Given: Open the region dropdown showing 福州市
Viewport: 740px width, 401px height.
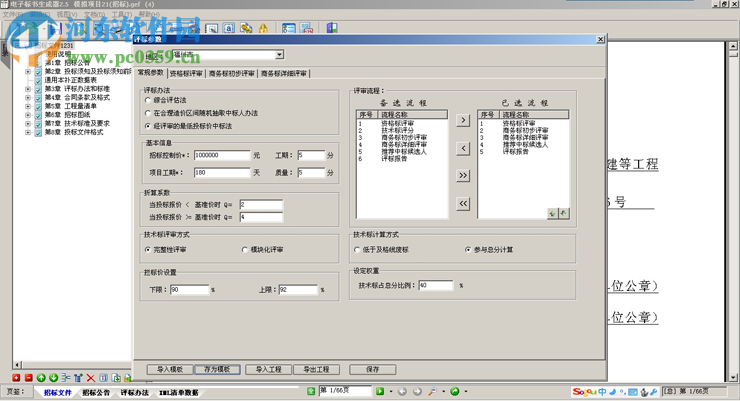Looking at the screenshot, I should [279, 55].
